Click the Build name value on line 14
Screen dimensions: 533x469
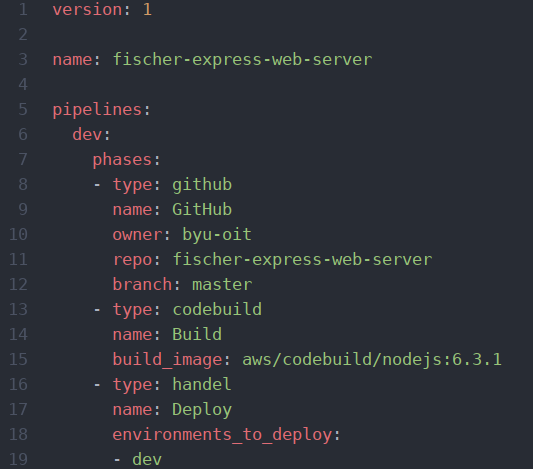pos(197,334)
